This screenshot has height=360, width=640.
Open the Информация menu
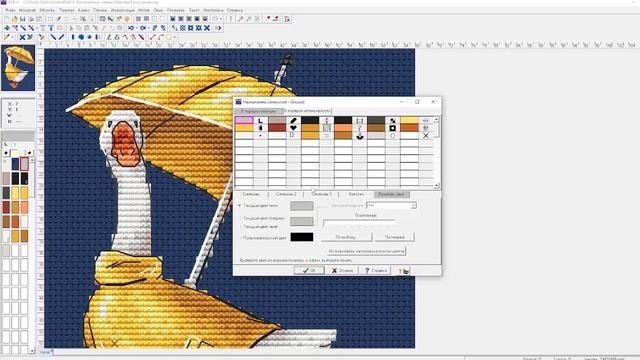122,10
